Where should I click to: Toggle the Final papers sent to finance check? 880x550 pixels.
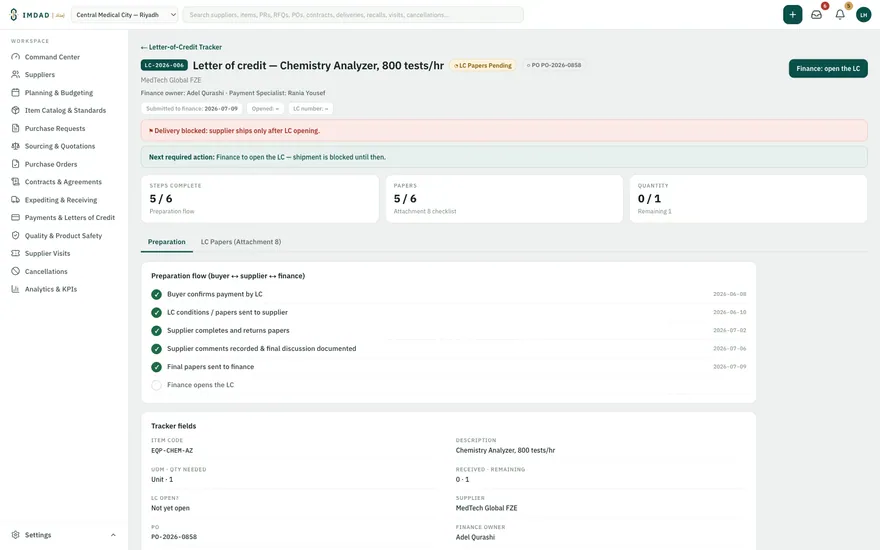click(156, 367)
